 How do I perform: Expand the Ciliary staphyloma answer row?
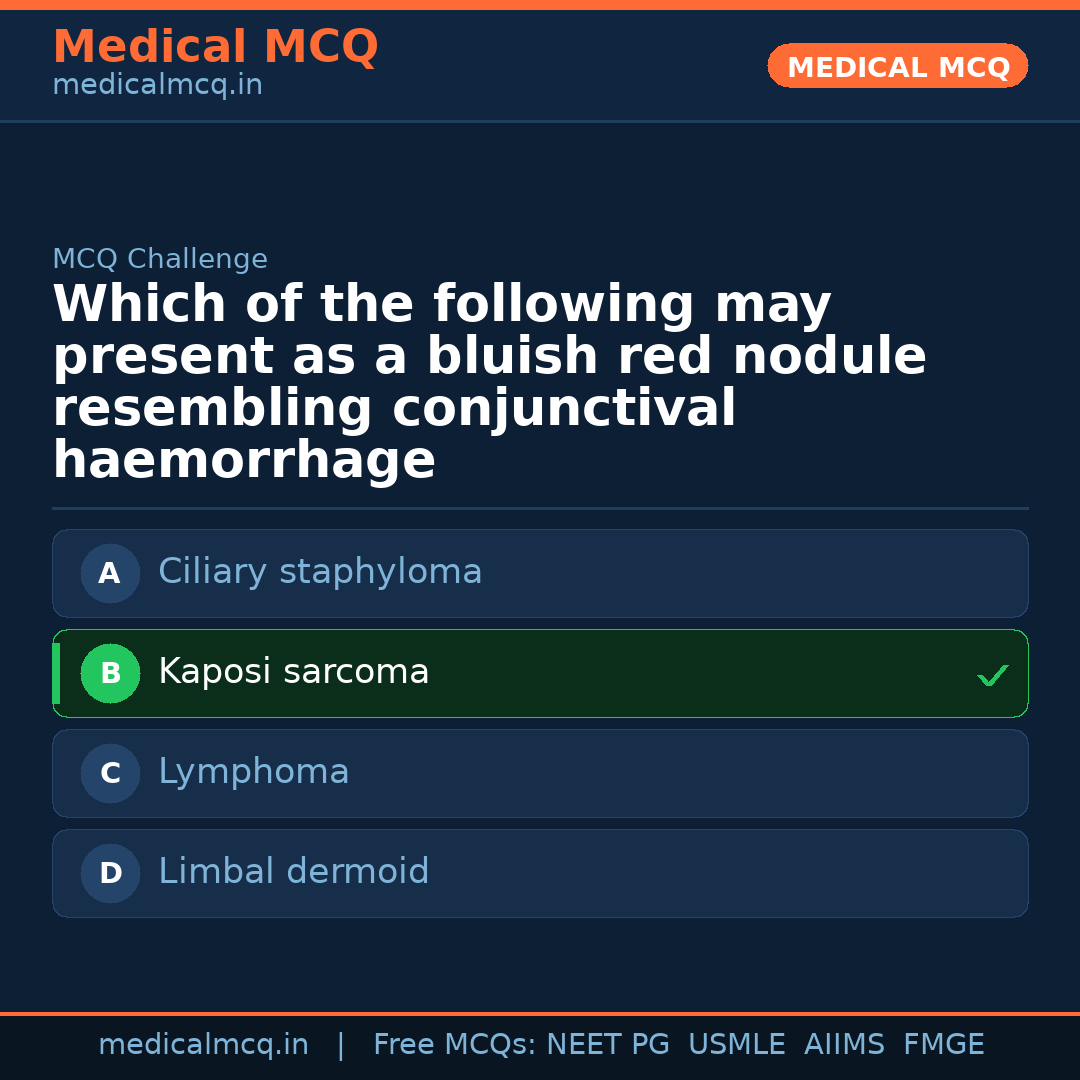(x=540, y=573)
